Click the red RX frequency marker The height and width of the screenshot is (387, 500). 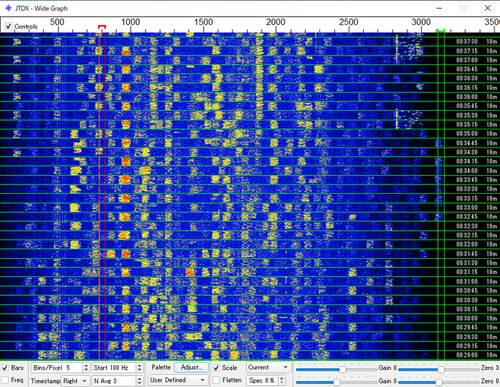click(x=102, y=26)
